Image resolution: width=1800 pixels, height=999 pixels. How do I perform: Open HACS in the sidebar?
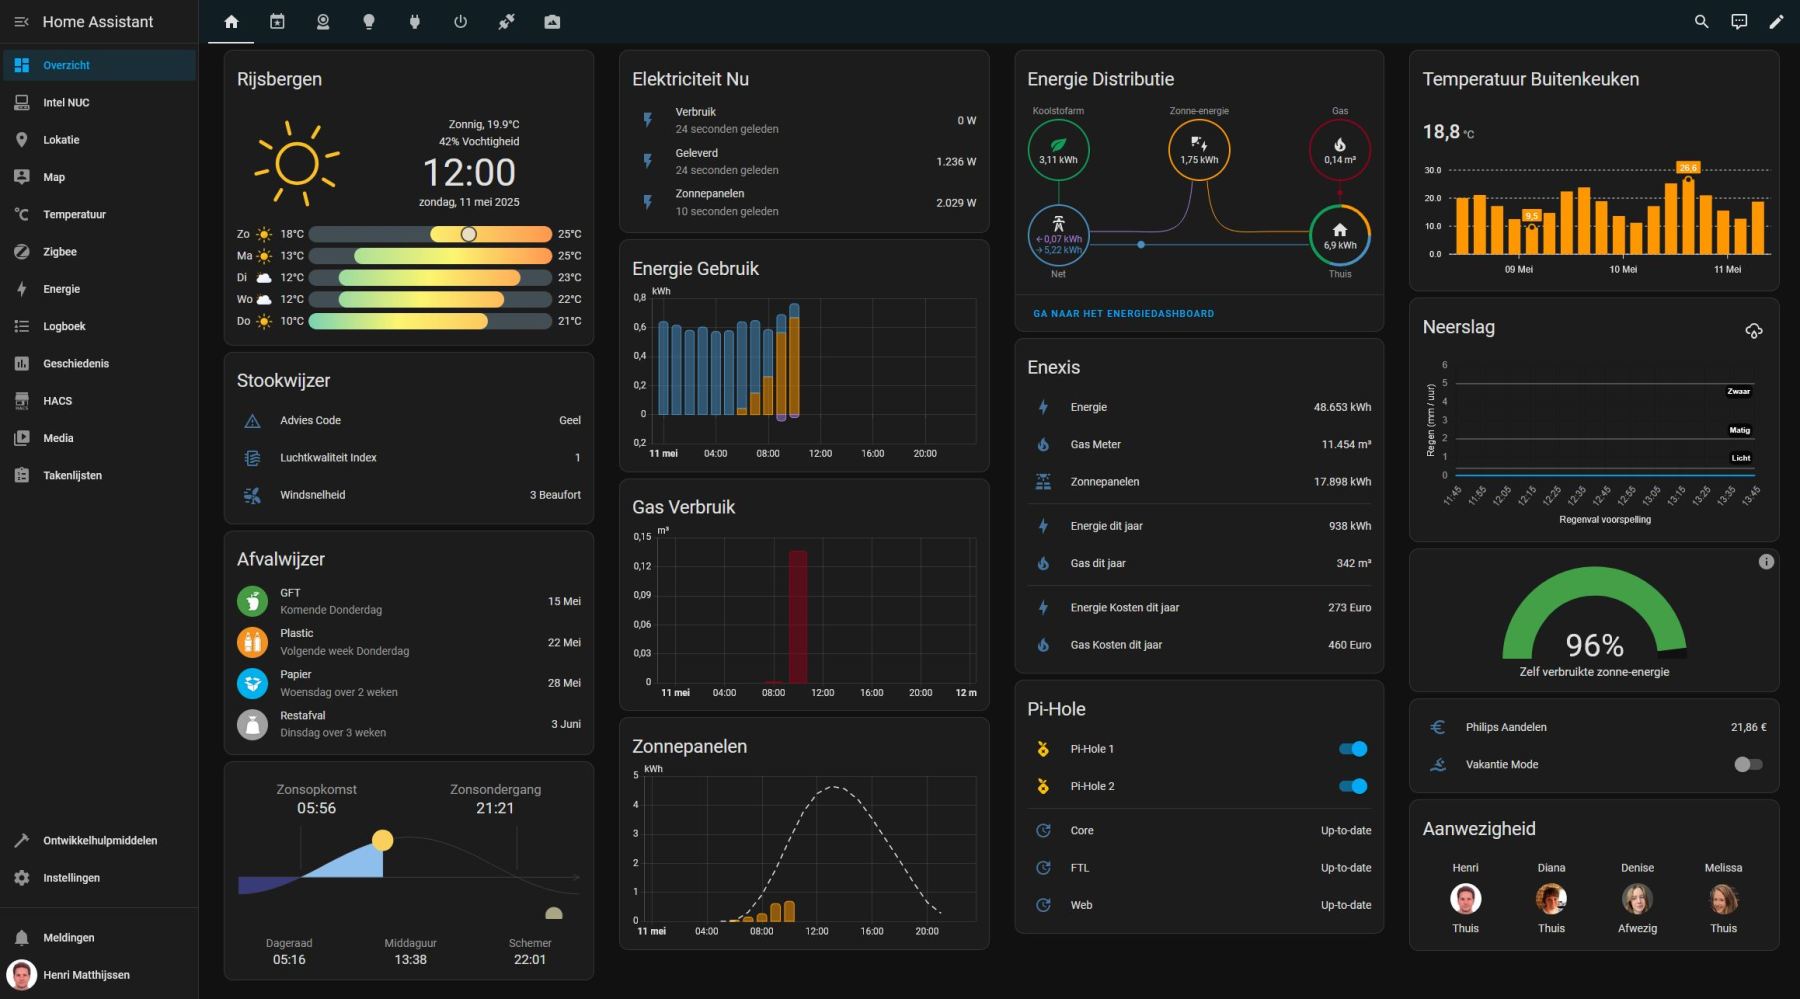pos(57,401)
